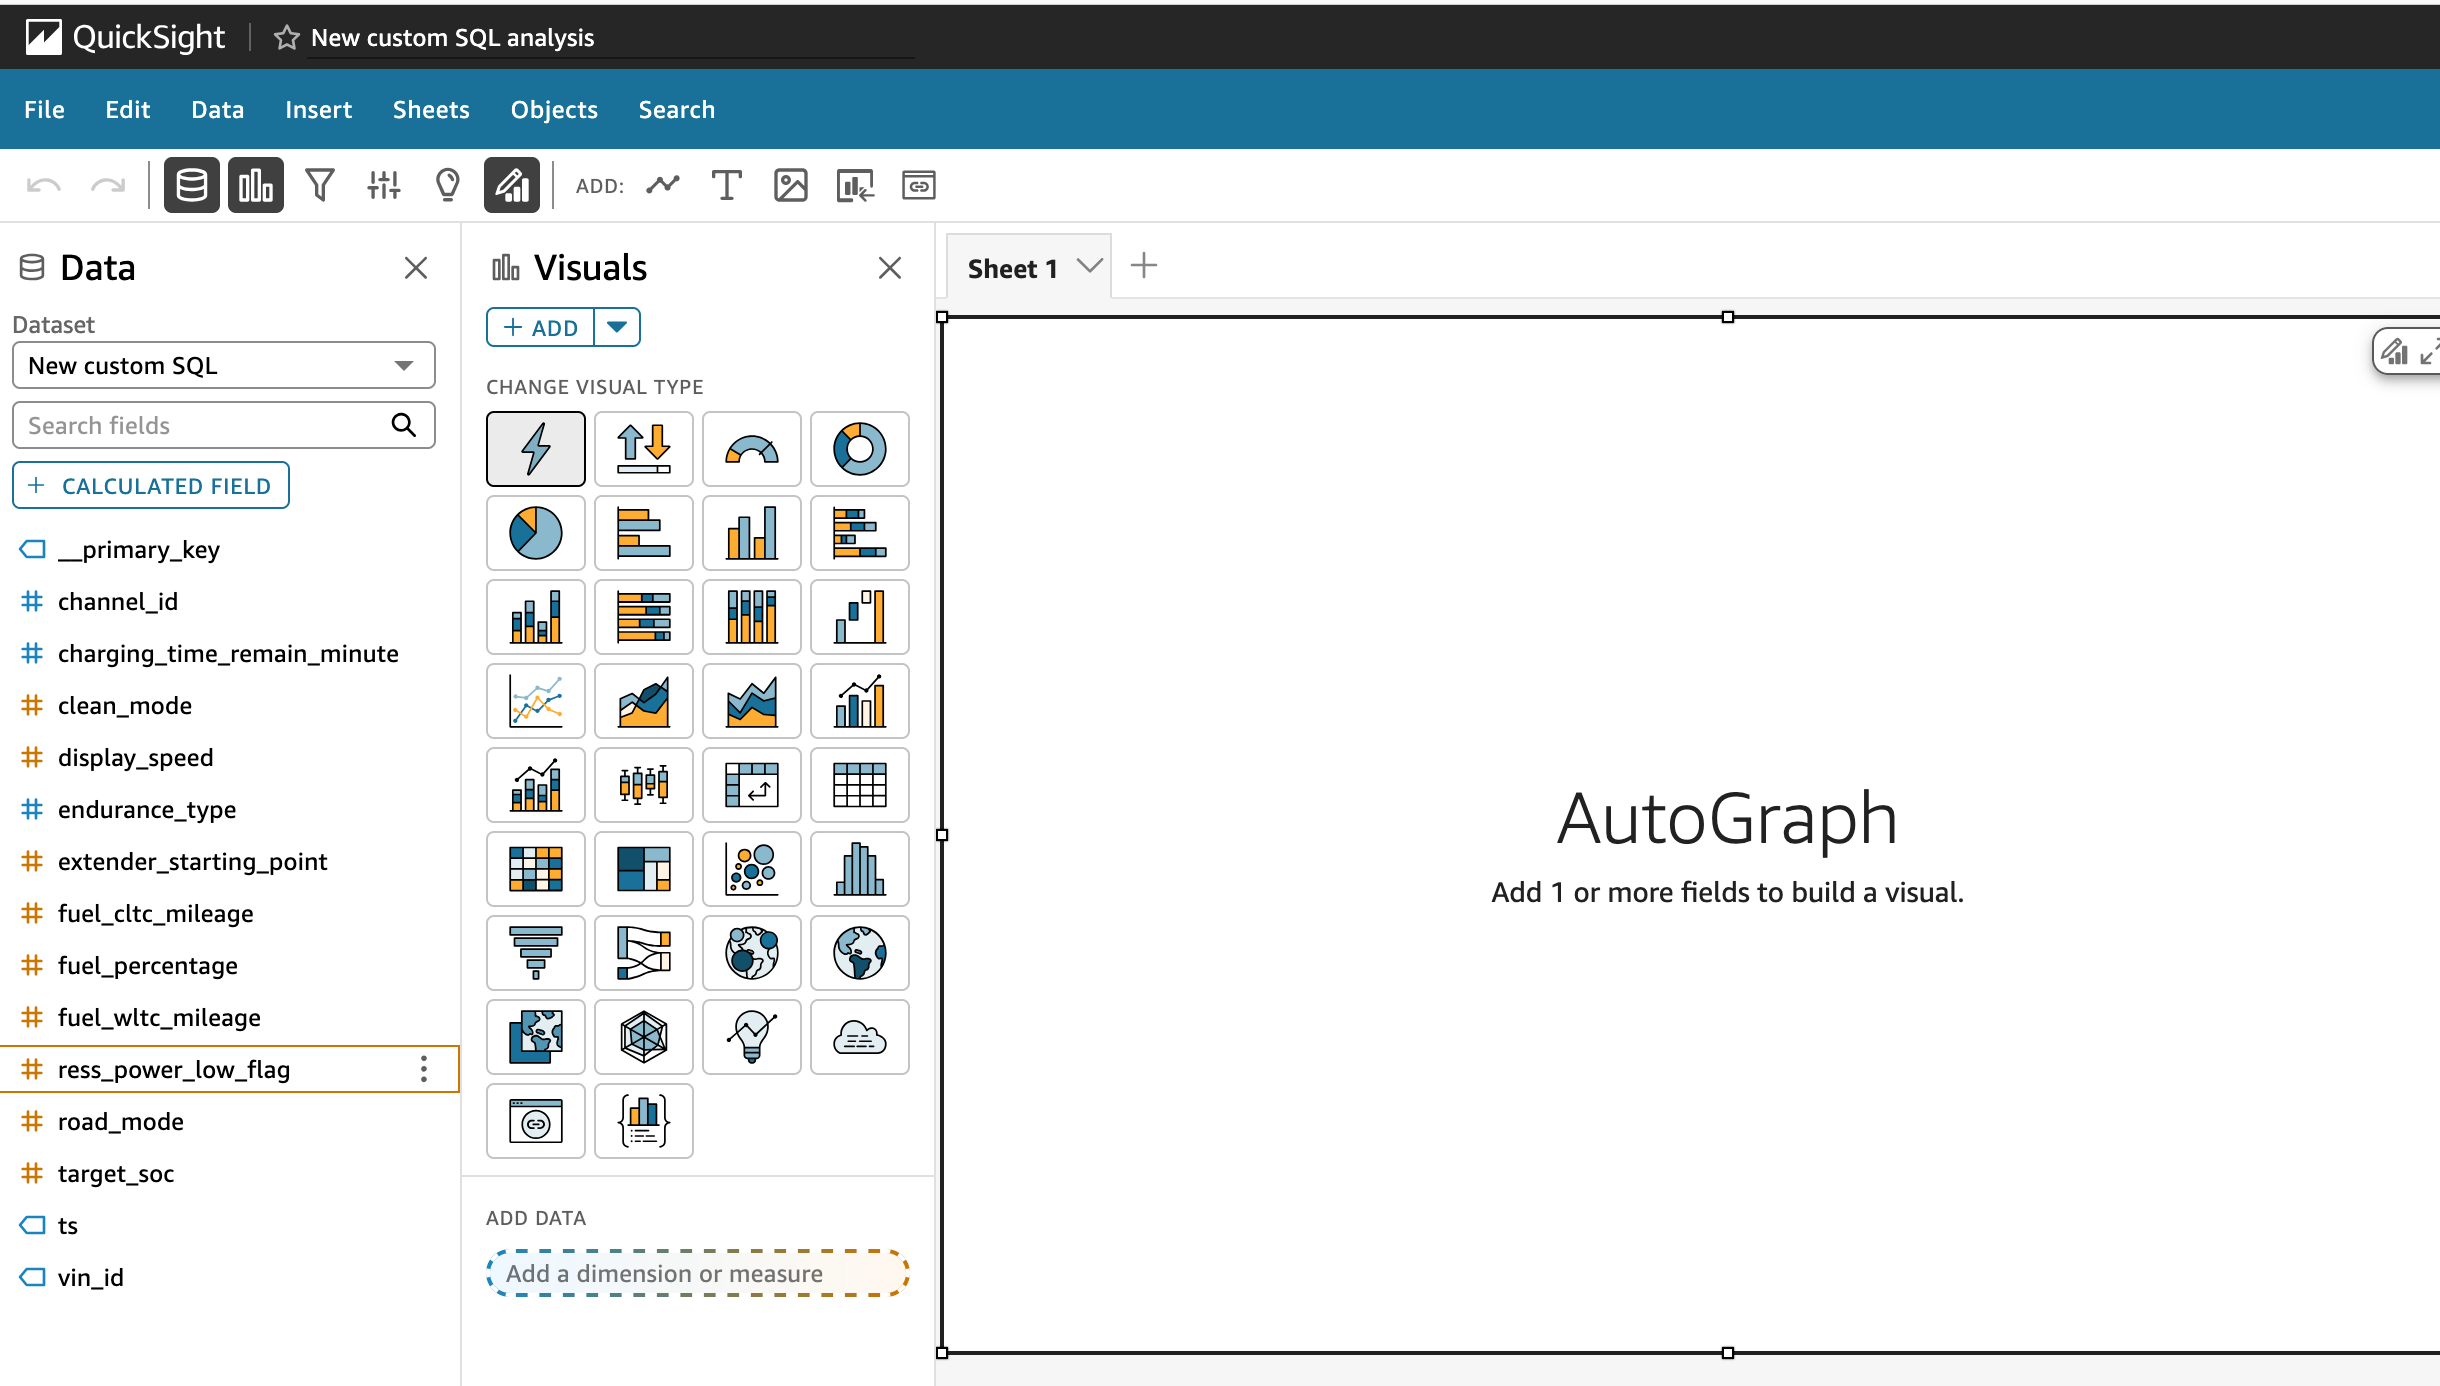Image resolution: width=2440 pixels, height=1386 pixels.
Task: Select the line chart visual type
Action: click(535, 701)
